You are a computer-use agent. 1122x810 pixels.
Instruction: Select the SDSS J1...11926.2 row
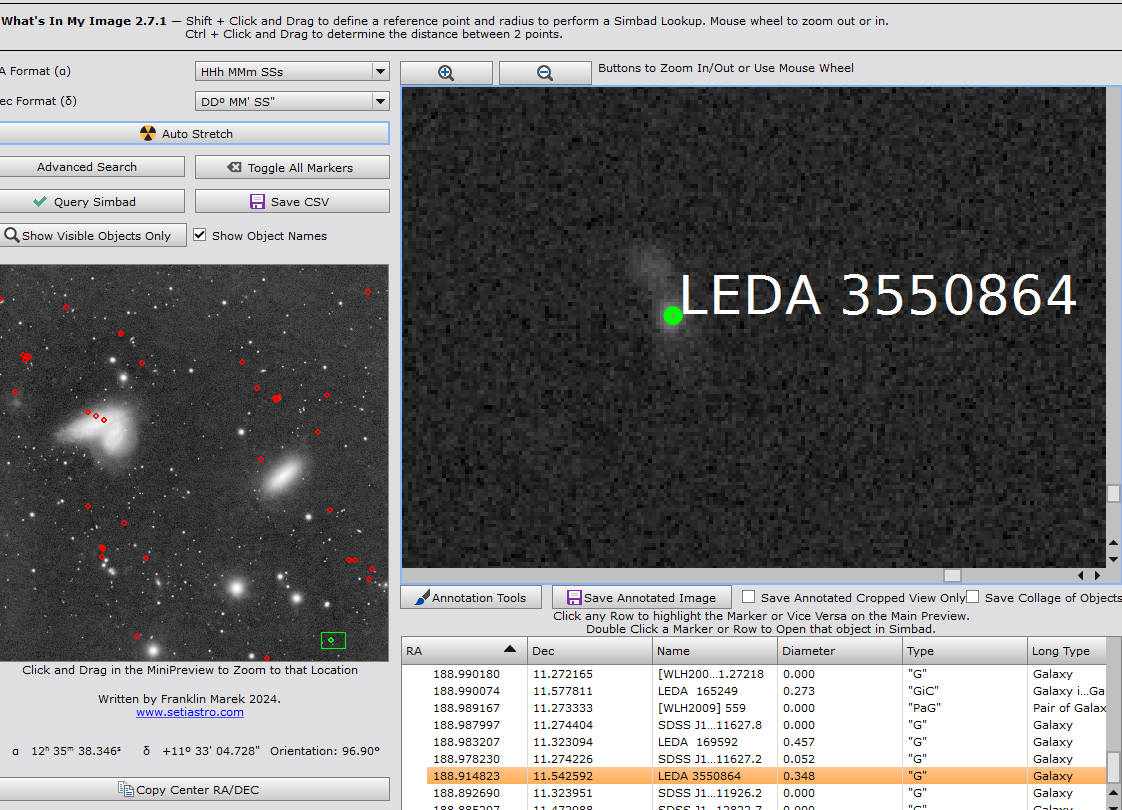[x=766, y=793]
